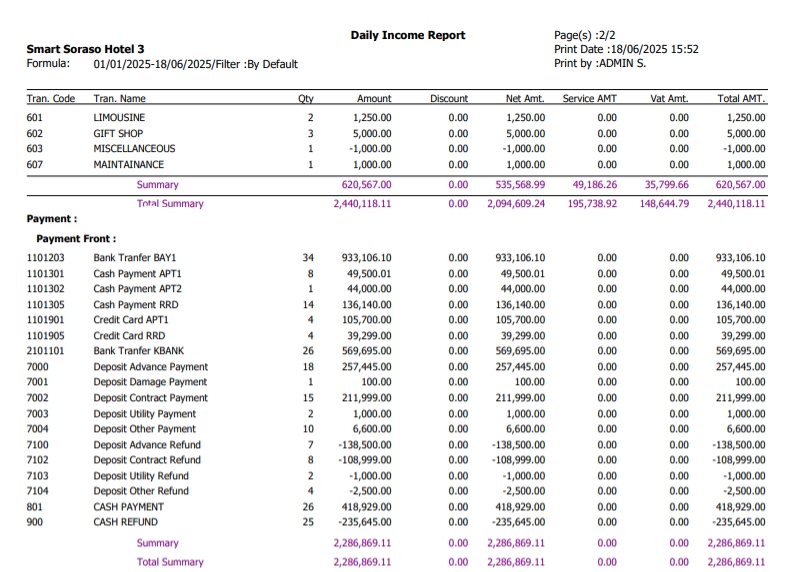Screen dimensions: 785x572
Task: Click the LIMOUSINE transaction name
Action: coord(119,118)
